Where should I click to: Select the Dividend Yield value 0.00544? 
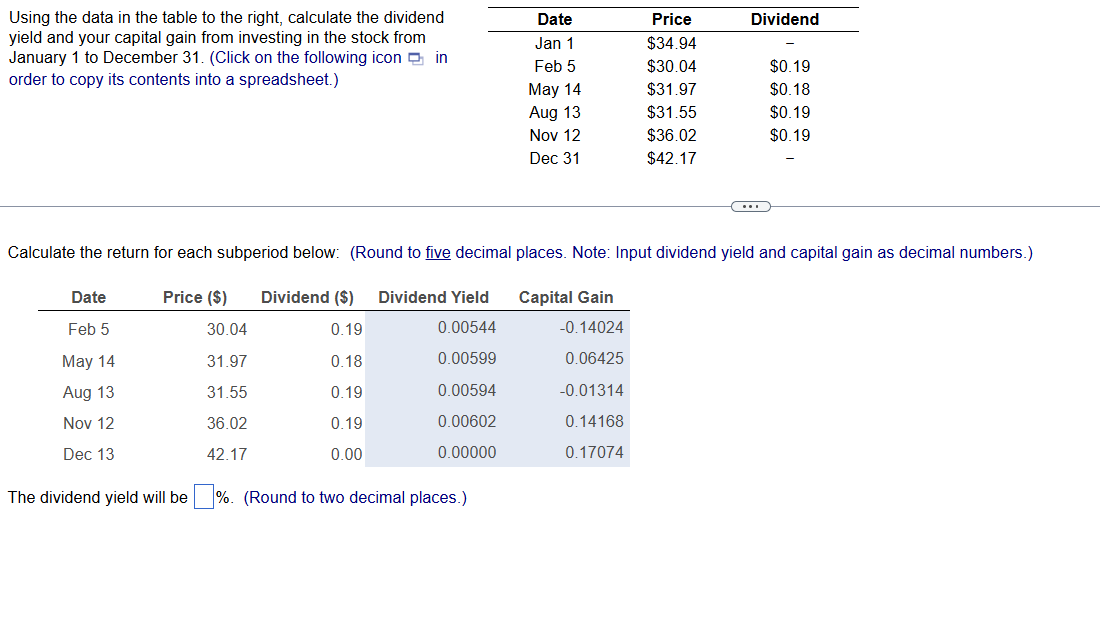(x=467, y=328)
